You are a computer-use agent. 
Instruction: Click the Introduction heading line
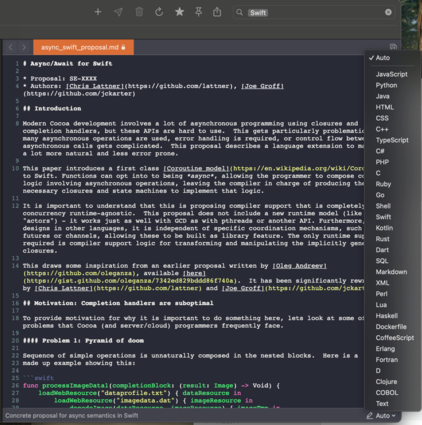(x=52, y=109)
